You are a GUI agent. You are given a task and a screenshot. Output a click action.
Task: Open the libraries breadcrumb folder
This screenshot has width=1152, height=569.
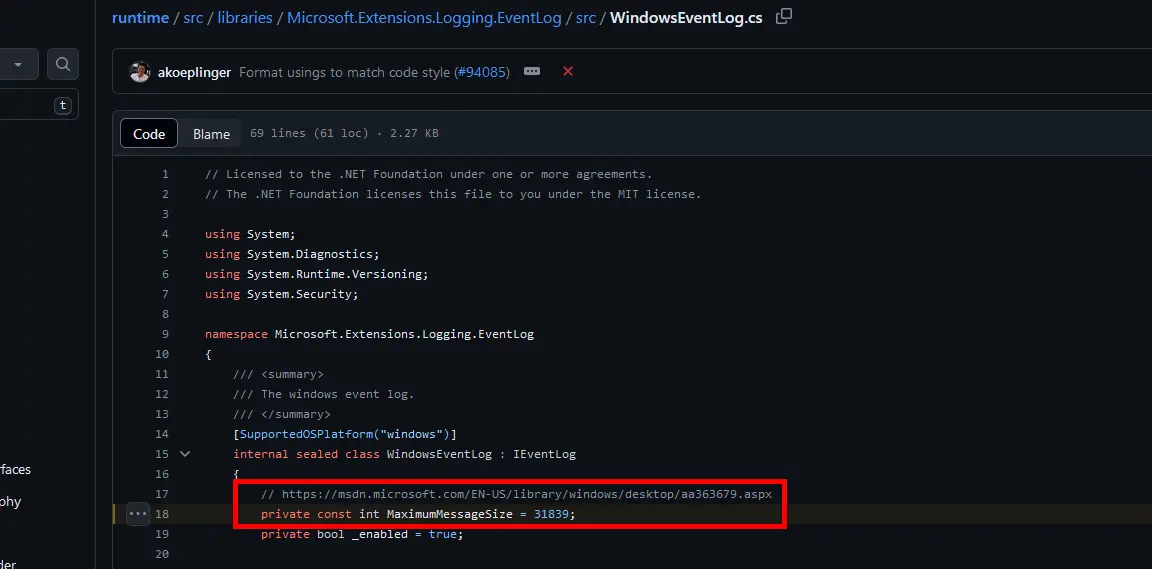(245, 18)
